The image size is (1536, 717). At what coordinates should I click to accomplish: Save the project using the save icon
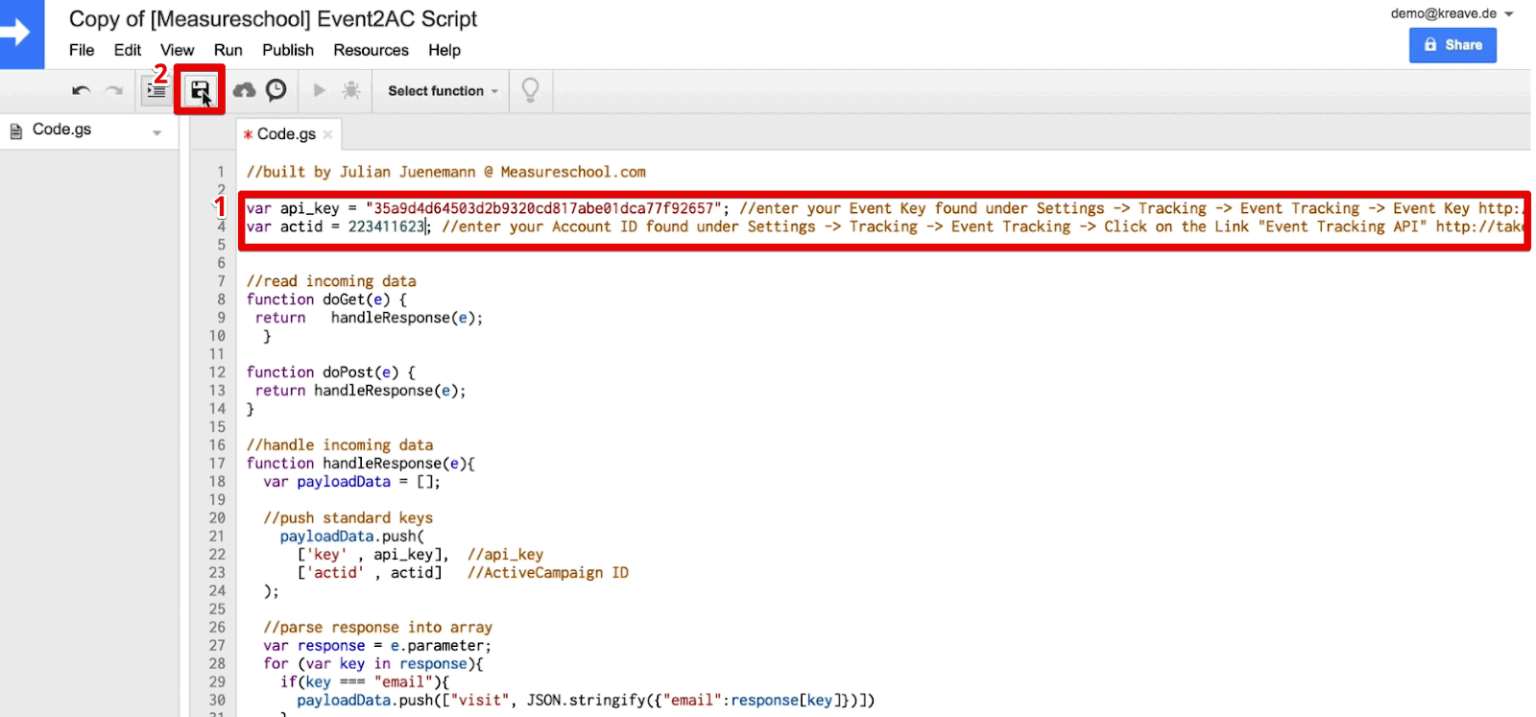click(x=199, y=90)
